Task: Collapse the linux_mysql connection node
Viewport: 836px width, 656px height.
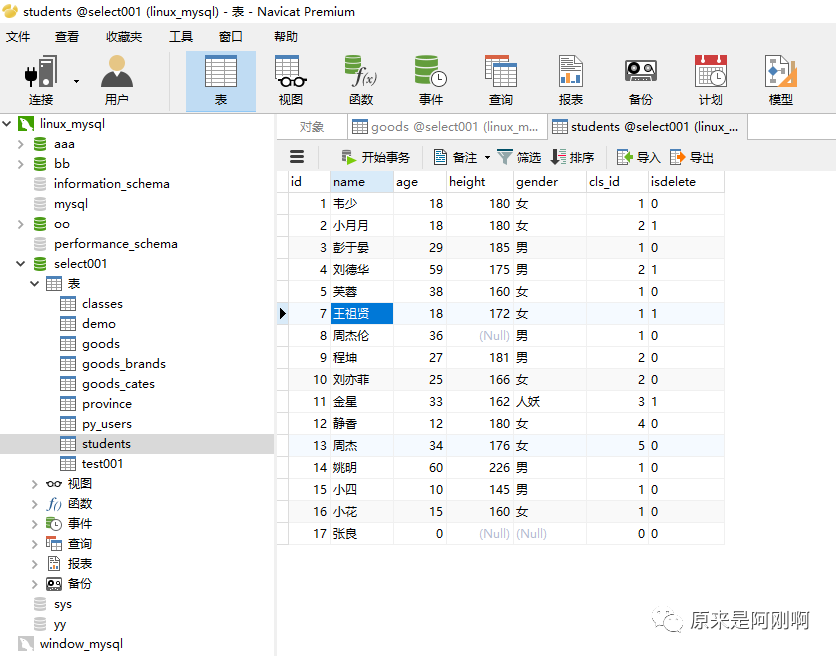Action: (x=7, y=124)
